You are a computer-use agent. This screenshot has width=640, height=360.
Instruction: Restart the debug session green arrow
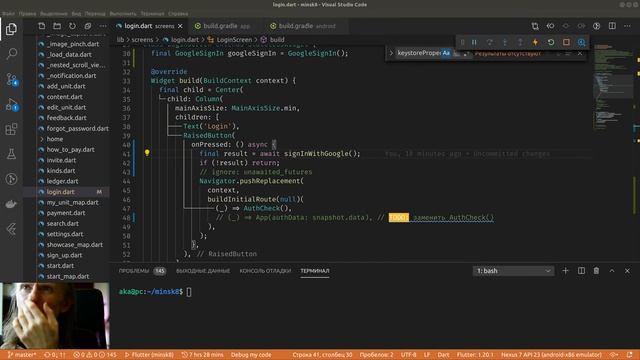[551, 42]
